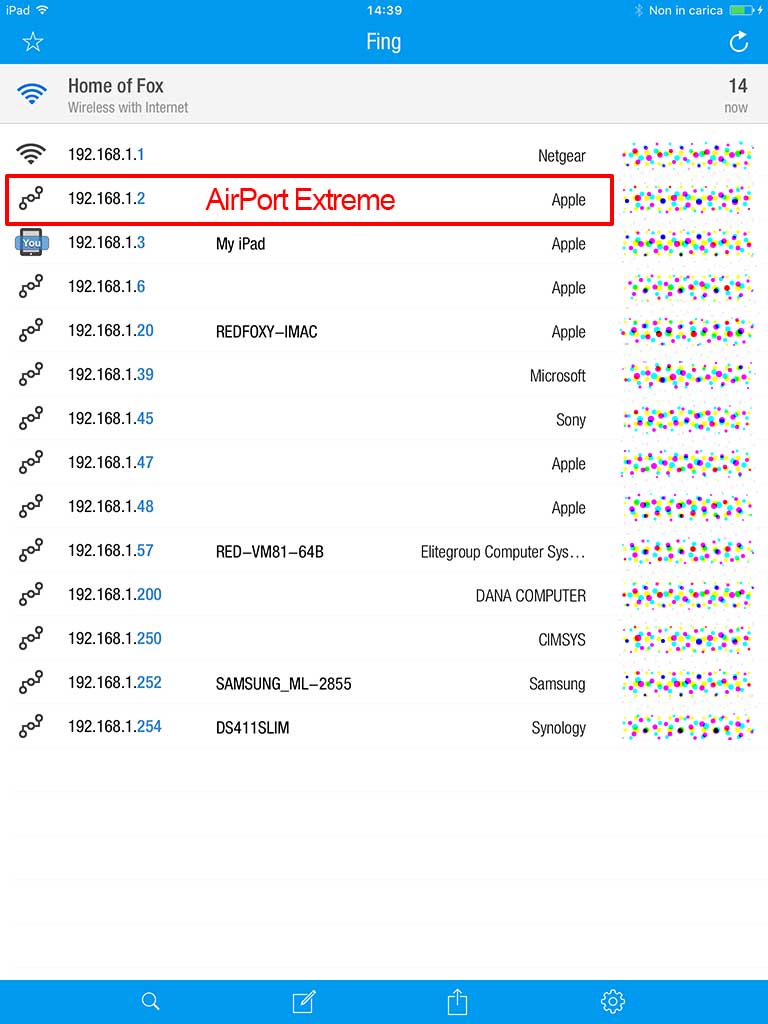Image resolution: width=768 pixels, height=1024 pixels.
Task: Tap the node icon for 192.168.1.250
Action: coord(31,638)
